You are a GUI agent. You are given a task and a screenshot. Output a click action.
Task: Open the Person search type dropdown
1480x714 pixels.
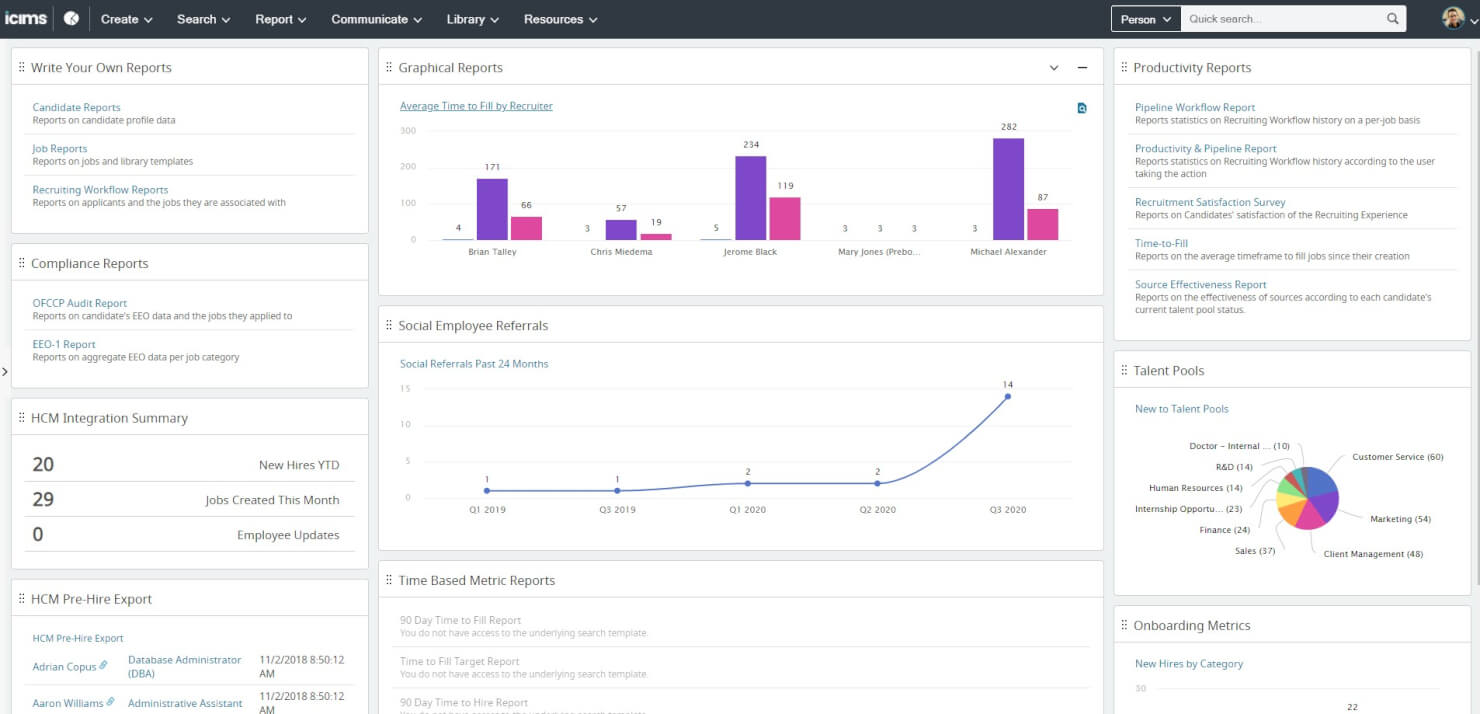point(1144,17)
